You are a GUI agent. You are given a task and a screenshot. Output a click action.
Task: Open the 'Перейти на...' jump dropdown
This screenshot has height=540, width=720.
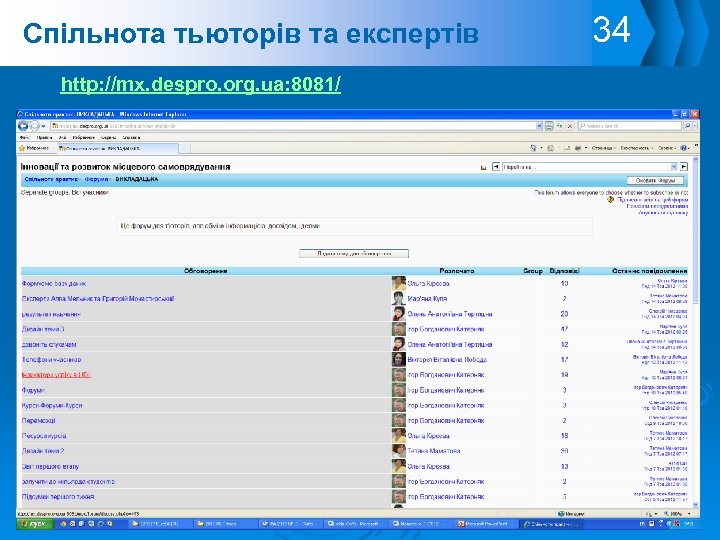[590, 167]
